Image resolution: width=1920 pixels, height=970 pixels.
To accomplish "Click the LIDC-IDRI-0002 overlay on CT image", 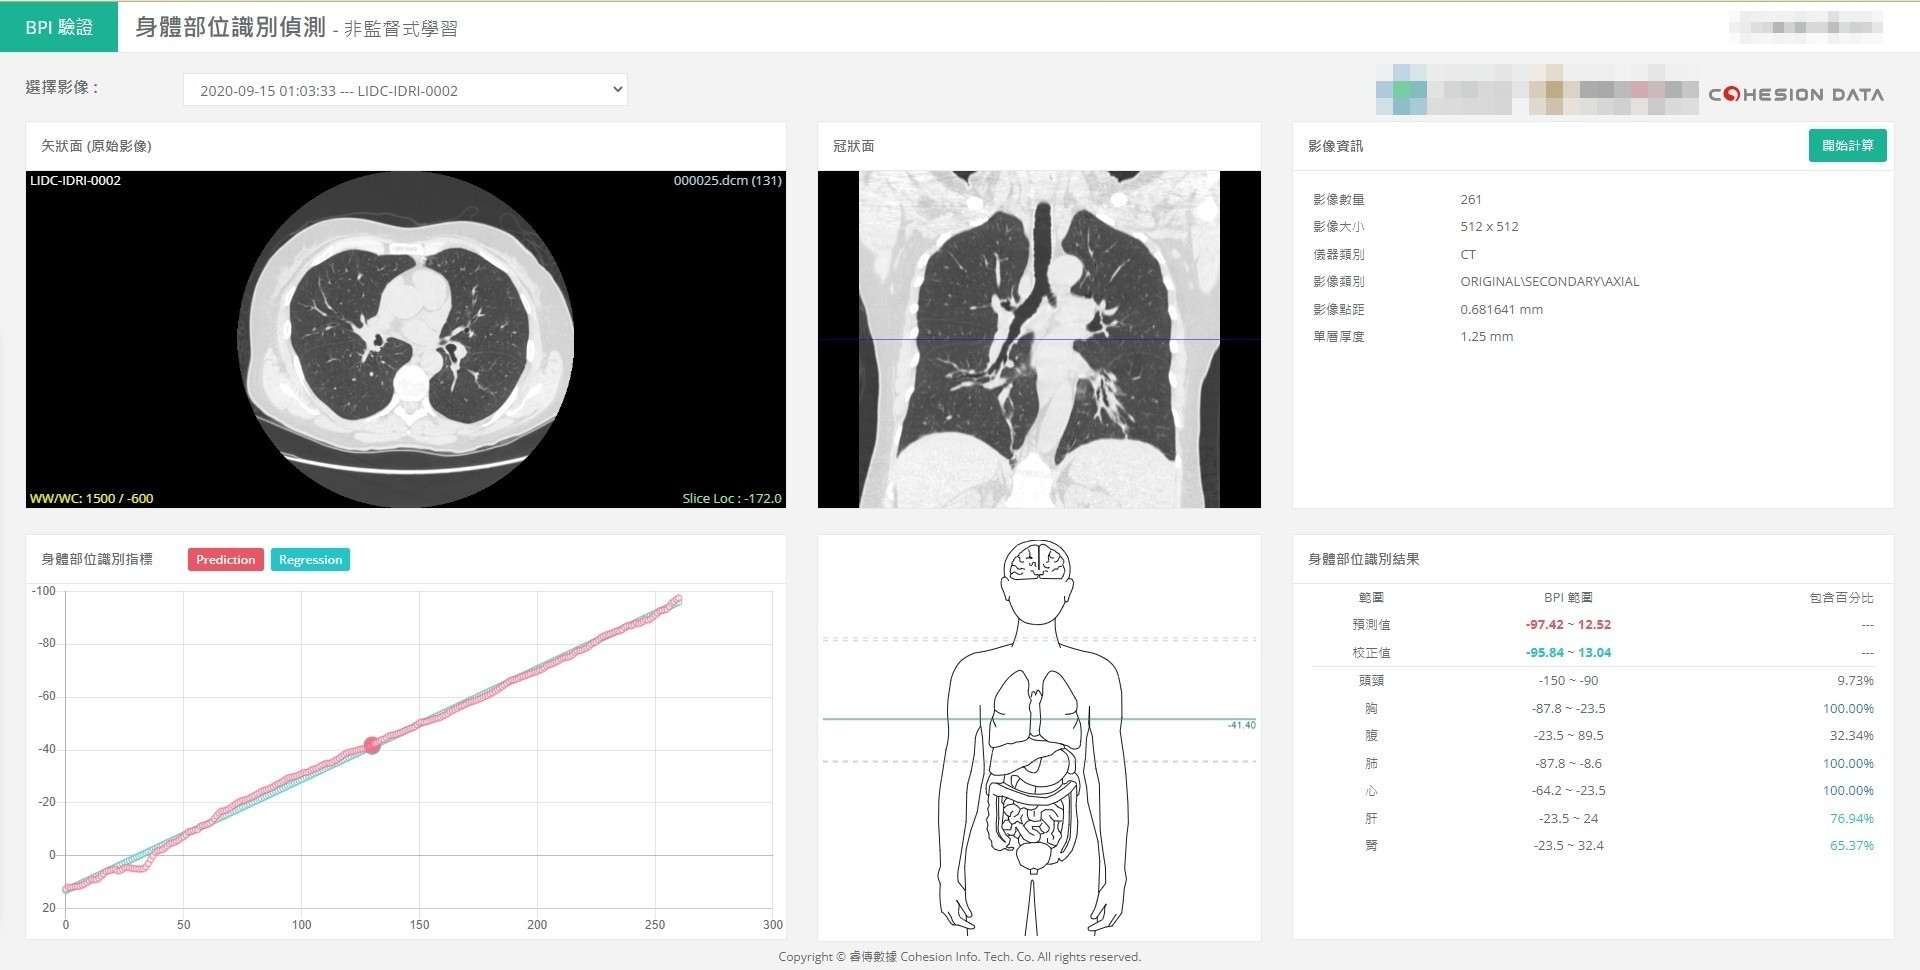I will 76,181.
